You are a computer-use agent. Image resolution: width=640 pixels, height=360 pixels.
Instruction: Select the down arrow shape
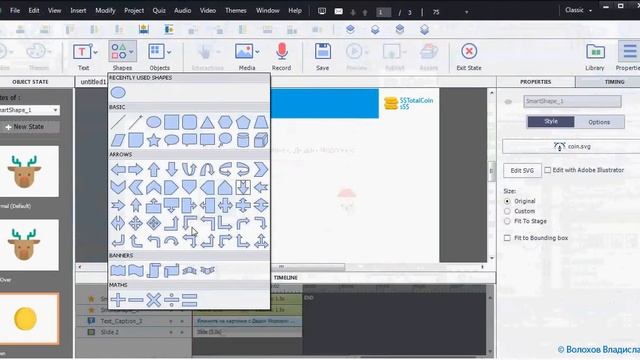tap(171, 169)
